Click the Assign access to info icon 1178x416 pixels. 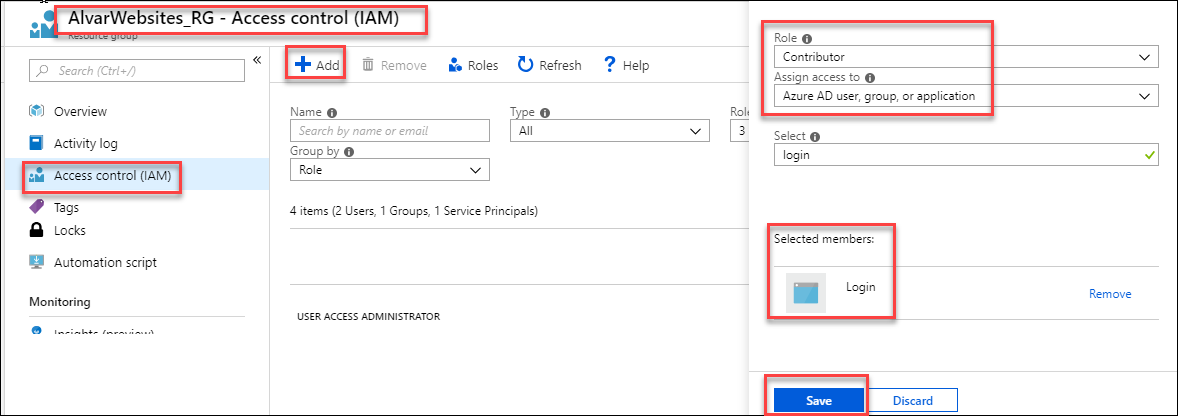point(870,77)
